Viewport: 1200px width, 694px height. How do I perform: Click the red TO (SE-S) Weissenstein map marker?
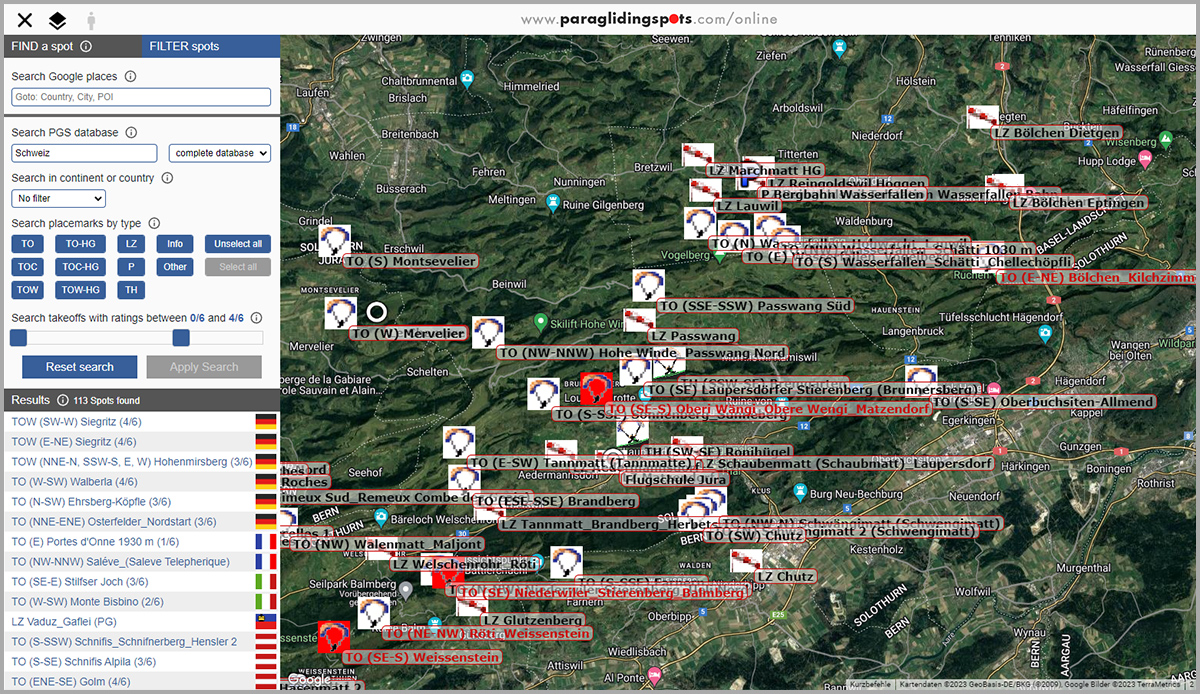click(333, 637)
